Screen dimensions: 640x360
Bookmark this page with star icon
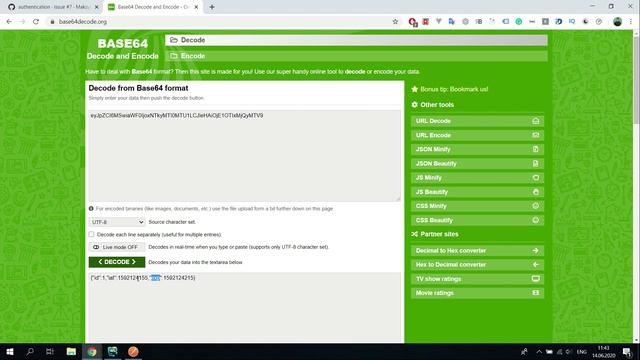(x=395, y=22)
